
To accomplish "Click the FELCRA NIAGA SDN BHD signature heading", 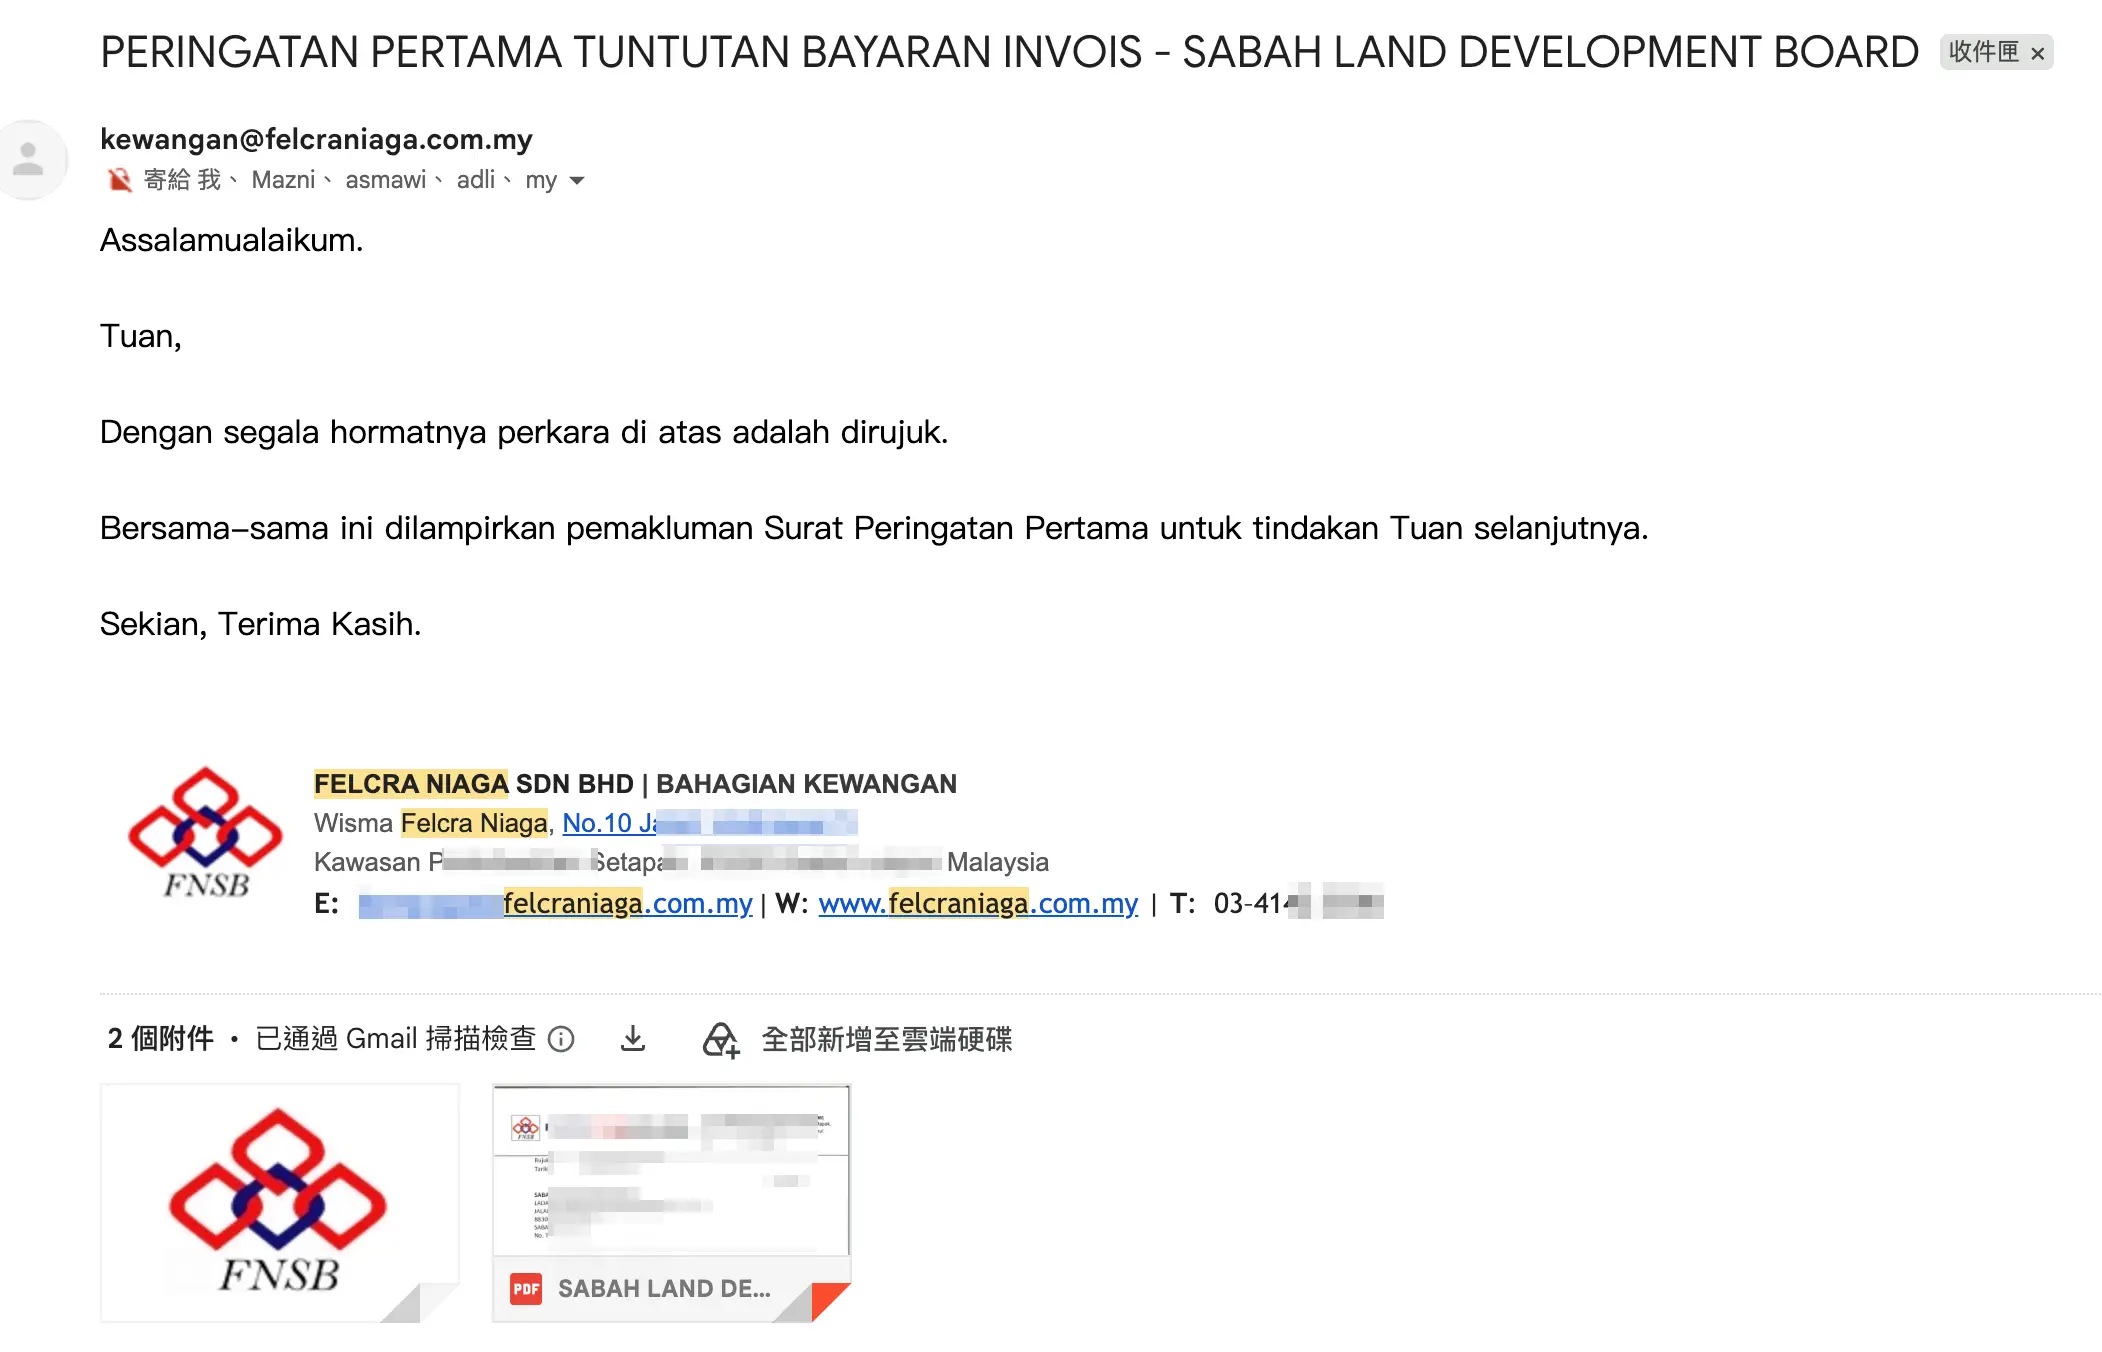I will tap(635, 784).
